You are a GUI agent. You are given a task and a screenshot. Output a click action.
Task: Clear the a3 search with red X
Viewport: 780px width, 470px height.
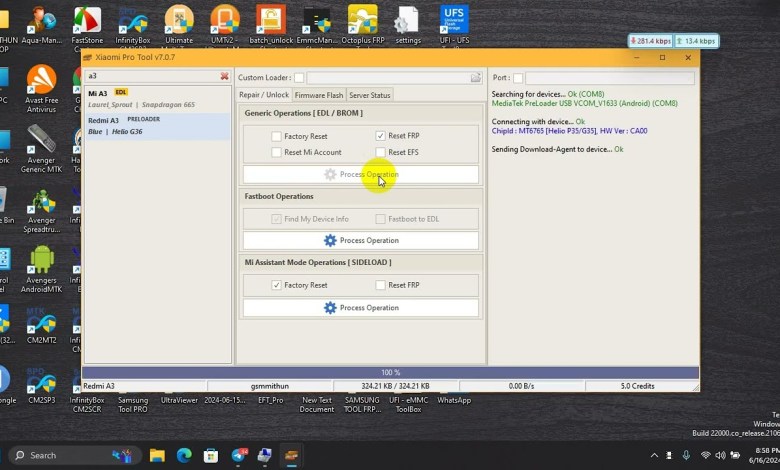click(224, 76)
